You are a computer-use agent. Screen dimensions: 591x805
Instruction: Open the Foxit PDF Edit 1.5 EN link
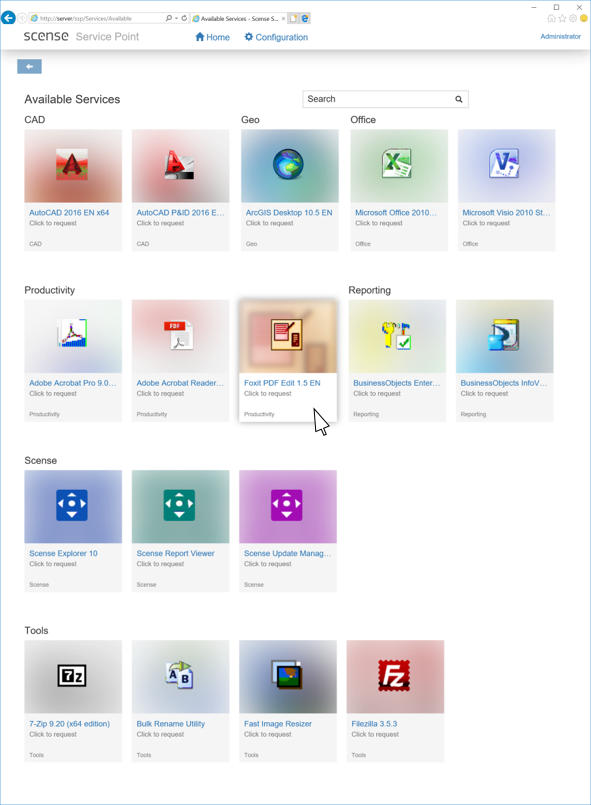click(282, 383)
